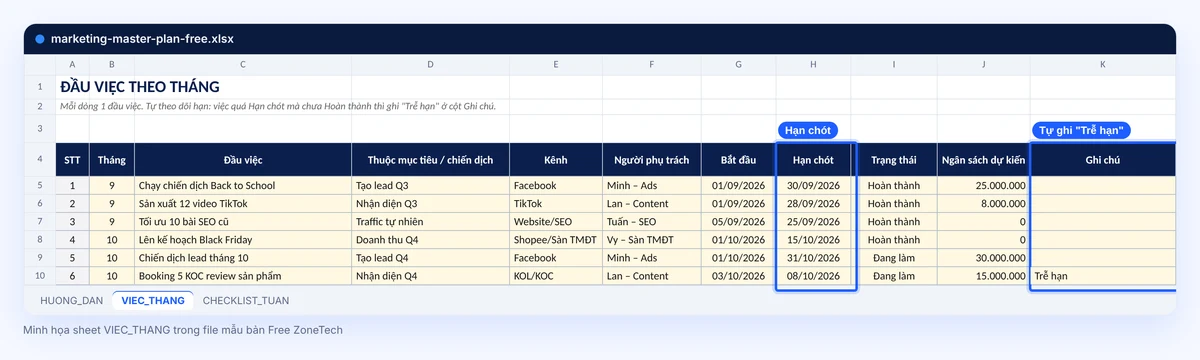
Task: Select cell 'Lên kế hoạch Black Friday'
Action: pyautogui.click(x=243, y=239)
